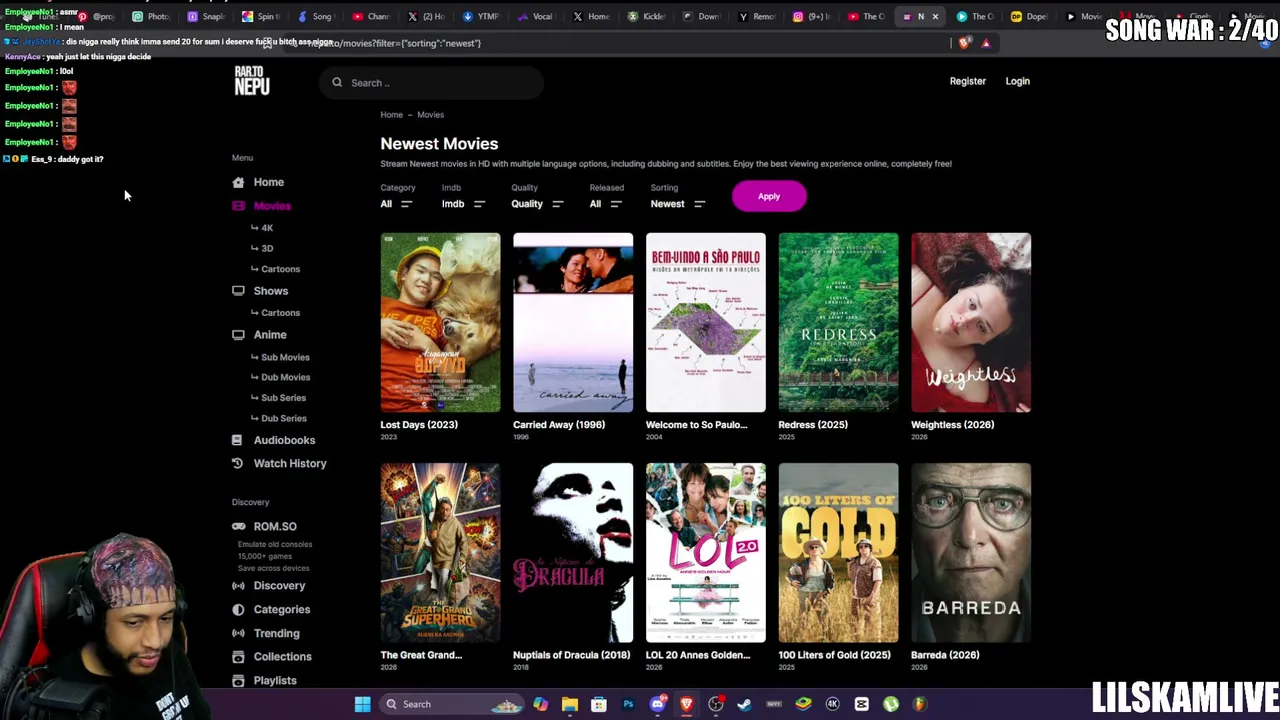The image size is (1280, 720).
Task: Open the Category filter dropdown
Action: pos(396,204)
